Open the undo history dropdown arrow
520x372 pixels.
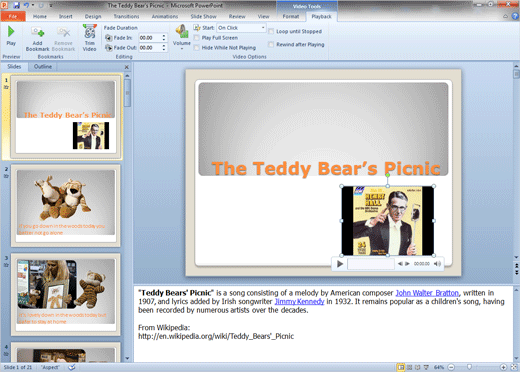point(33,5)
